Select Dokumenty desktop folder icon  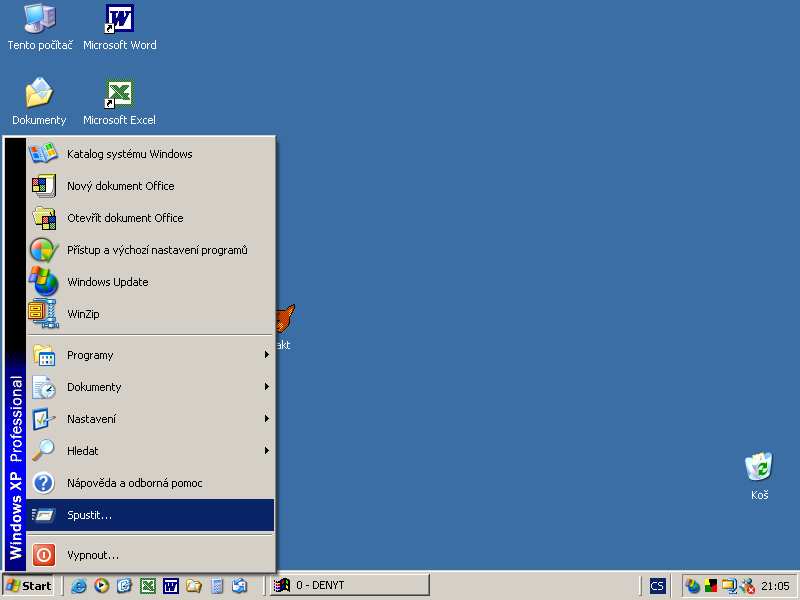pyautogui.click(x=39, y=101)
